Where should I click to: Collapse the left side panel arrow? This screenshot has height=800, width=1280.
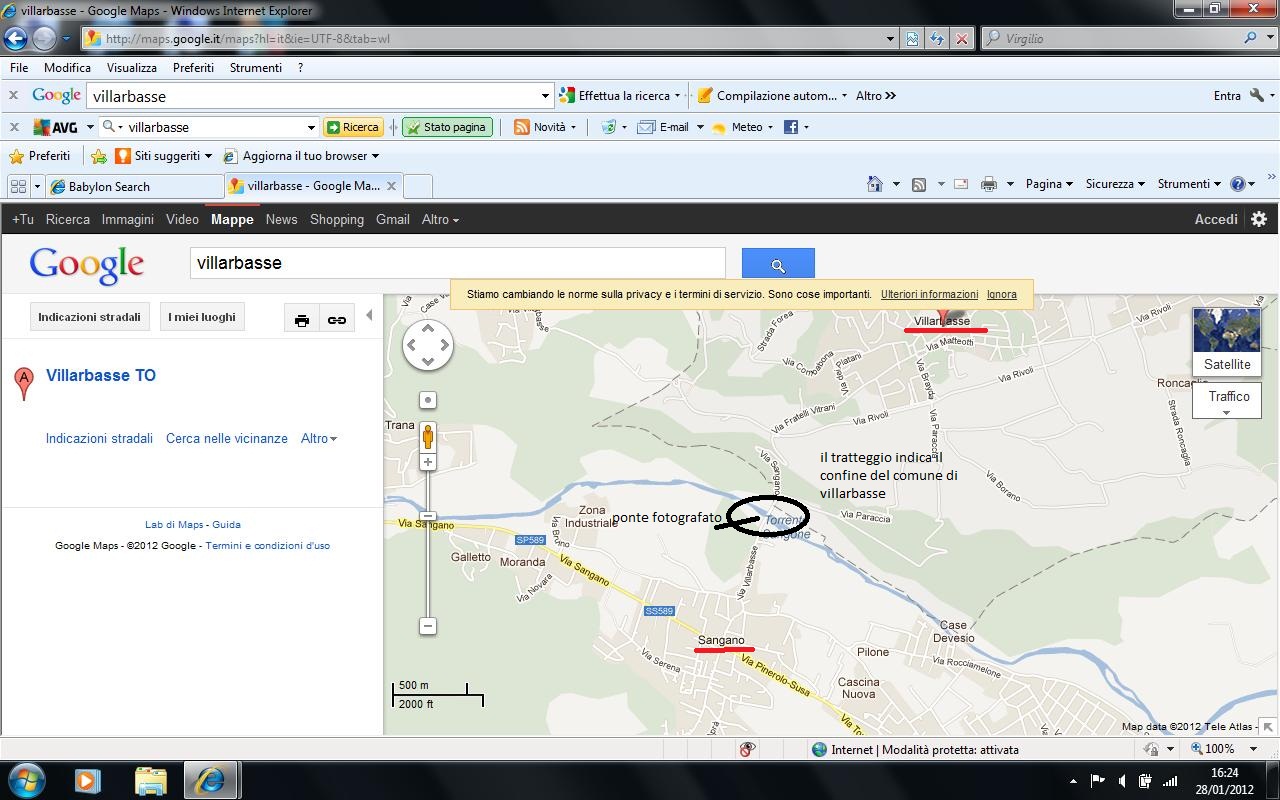[369, 316]
